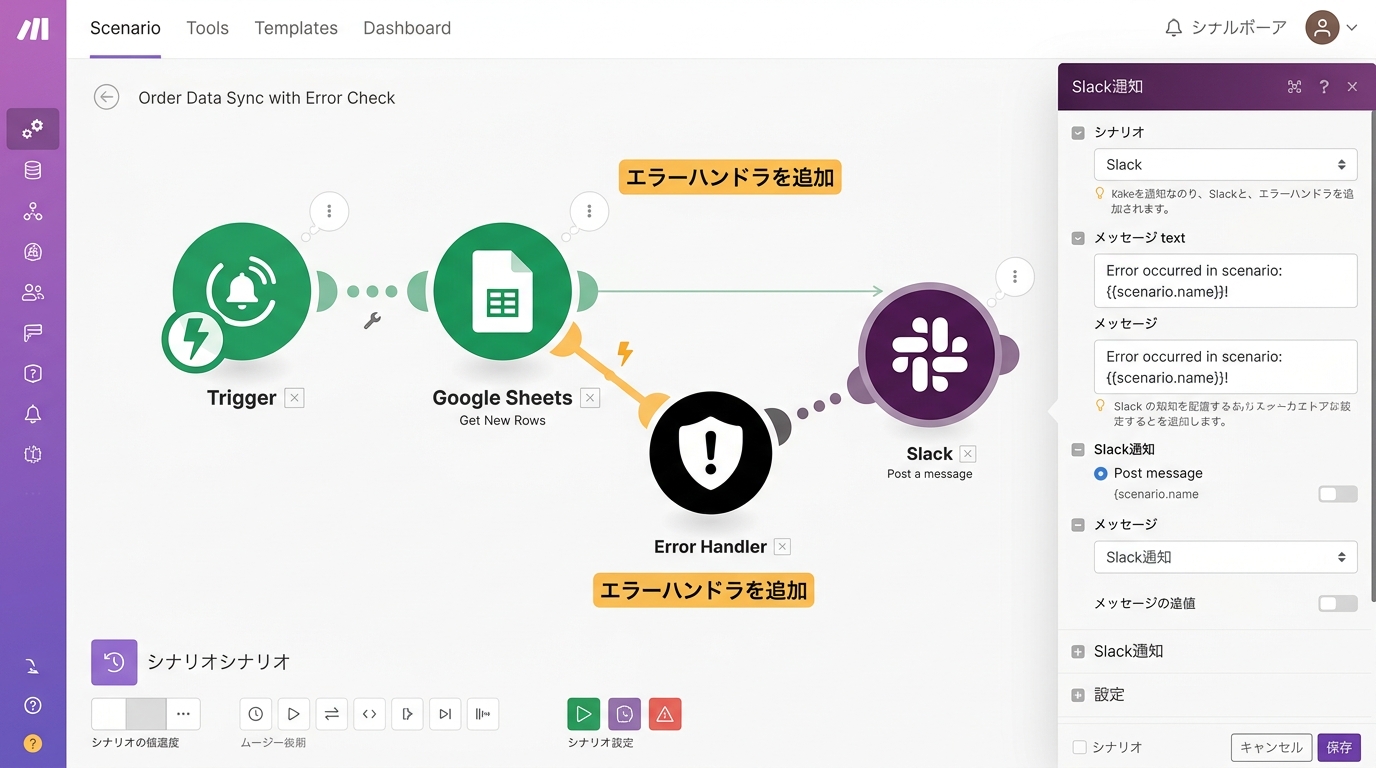The image size is (1376, 768).
Task: Click the red warning triangle toolbar button
Action: 665,714
